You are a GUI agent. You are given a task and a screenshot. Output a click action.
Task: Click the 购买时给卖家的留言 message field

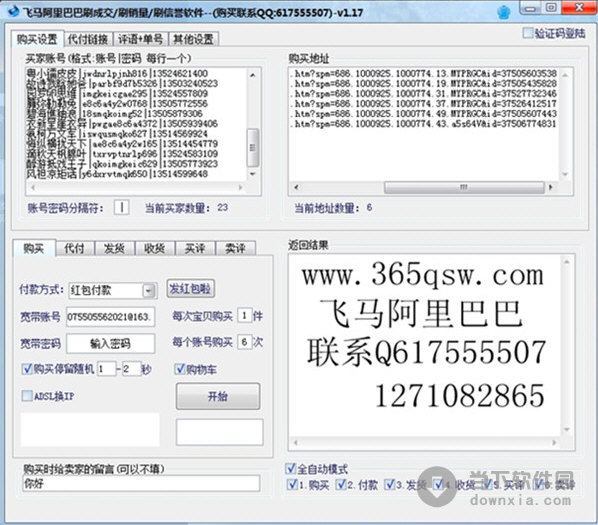click(141, 483)
